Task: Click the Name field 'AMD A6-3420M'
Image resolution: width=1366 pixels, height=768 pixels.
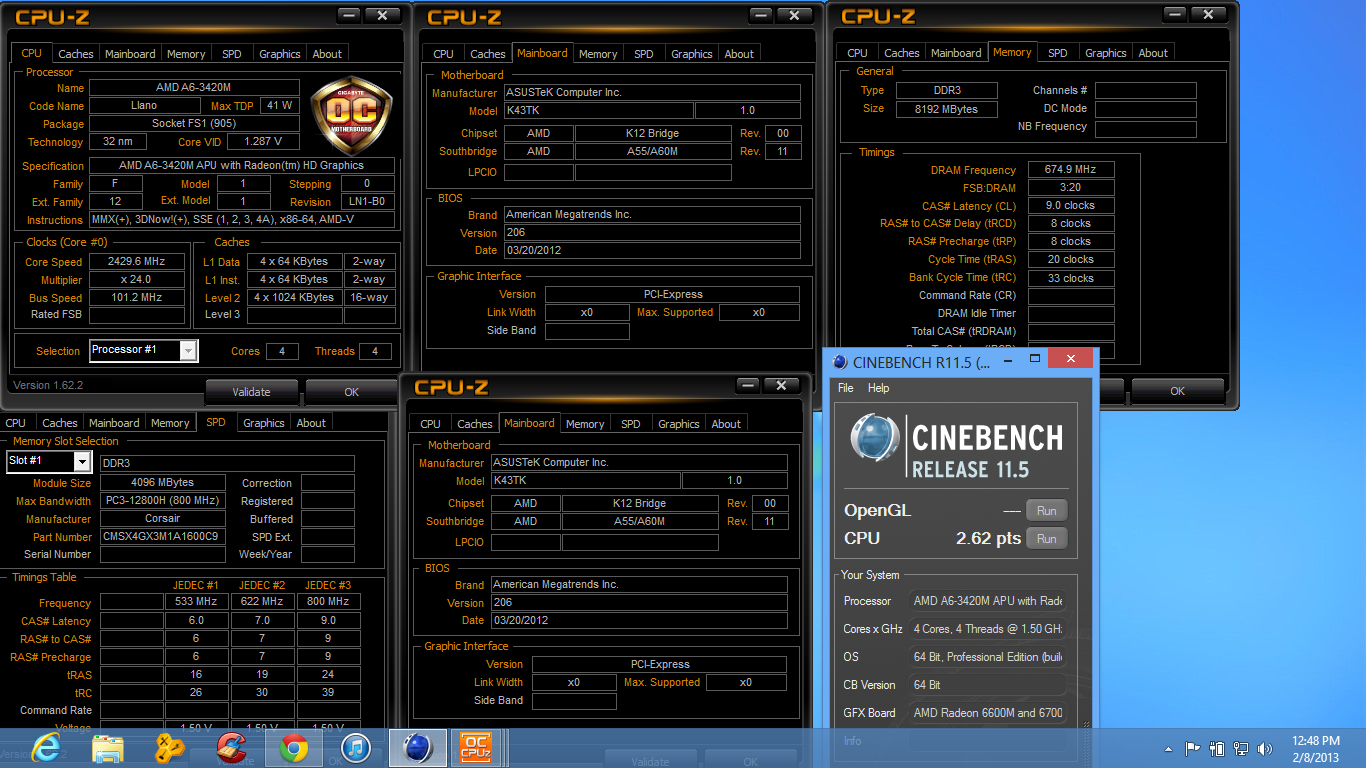Action: [x=194, y=88]
